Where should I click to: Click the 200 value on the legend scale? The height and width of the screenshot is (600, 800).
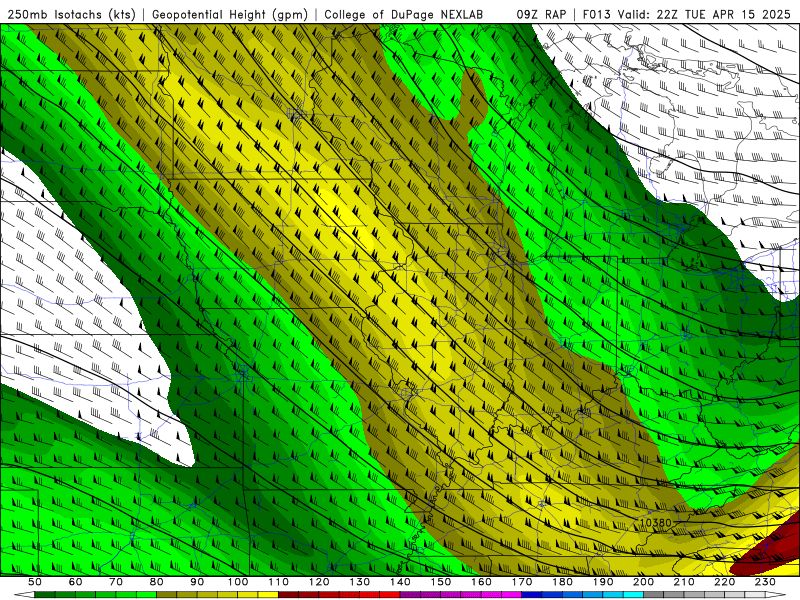(x=643, y=582)
